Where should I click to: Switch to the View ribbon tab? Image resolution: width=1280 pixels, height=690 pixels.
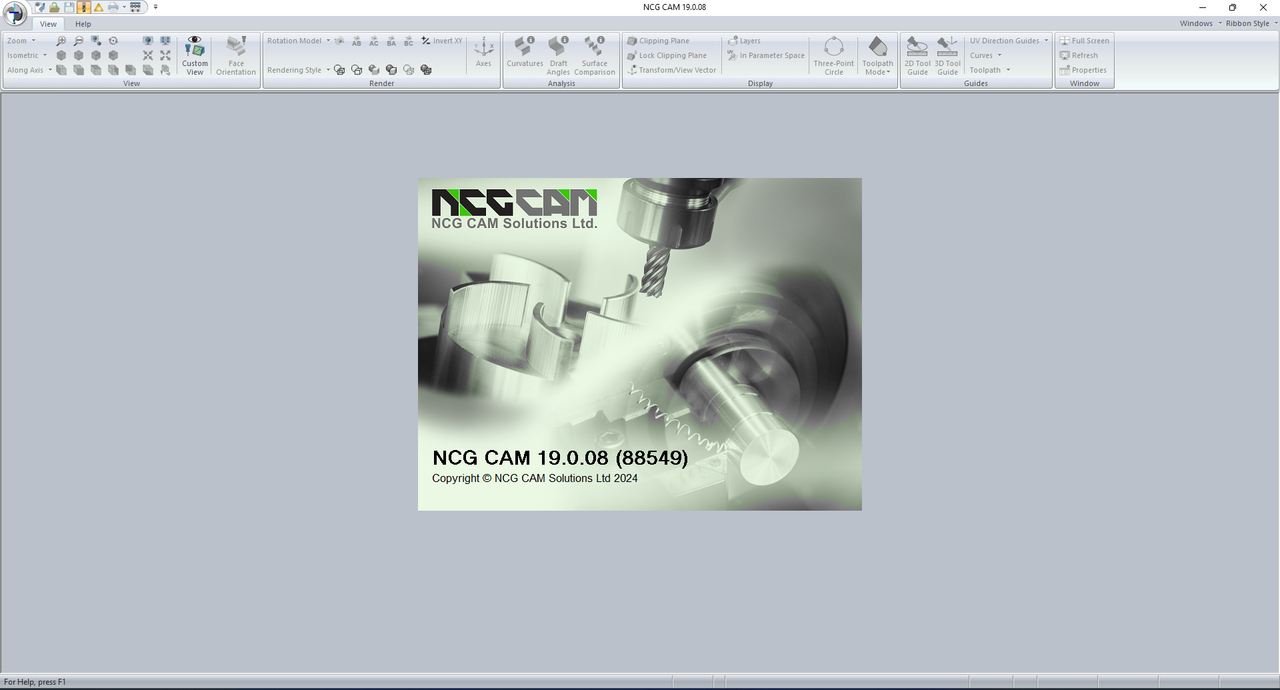48,24
